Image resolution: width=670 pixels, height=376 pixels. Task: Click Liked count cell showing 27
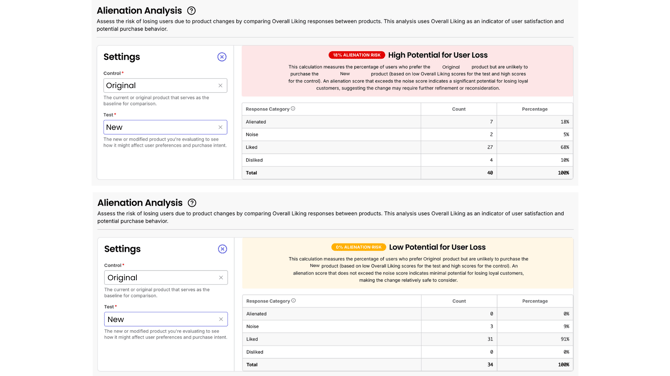[x=458, y=147]
